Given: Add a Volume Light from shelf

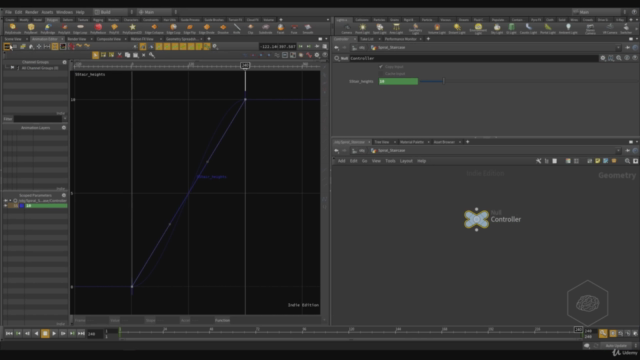Looking at the screenshot, I should [x=437, y=29].
